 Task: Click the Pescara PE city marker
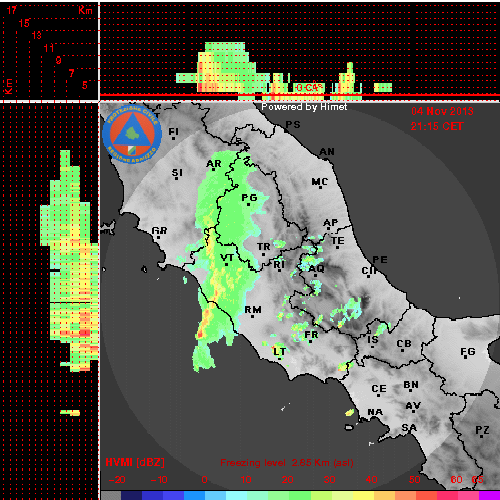tap(380, 260)
